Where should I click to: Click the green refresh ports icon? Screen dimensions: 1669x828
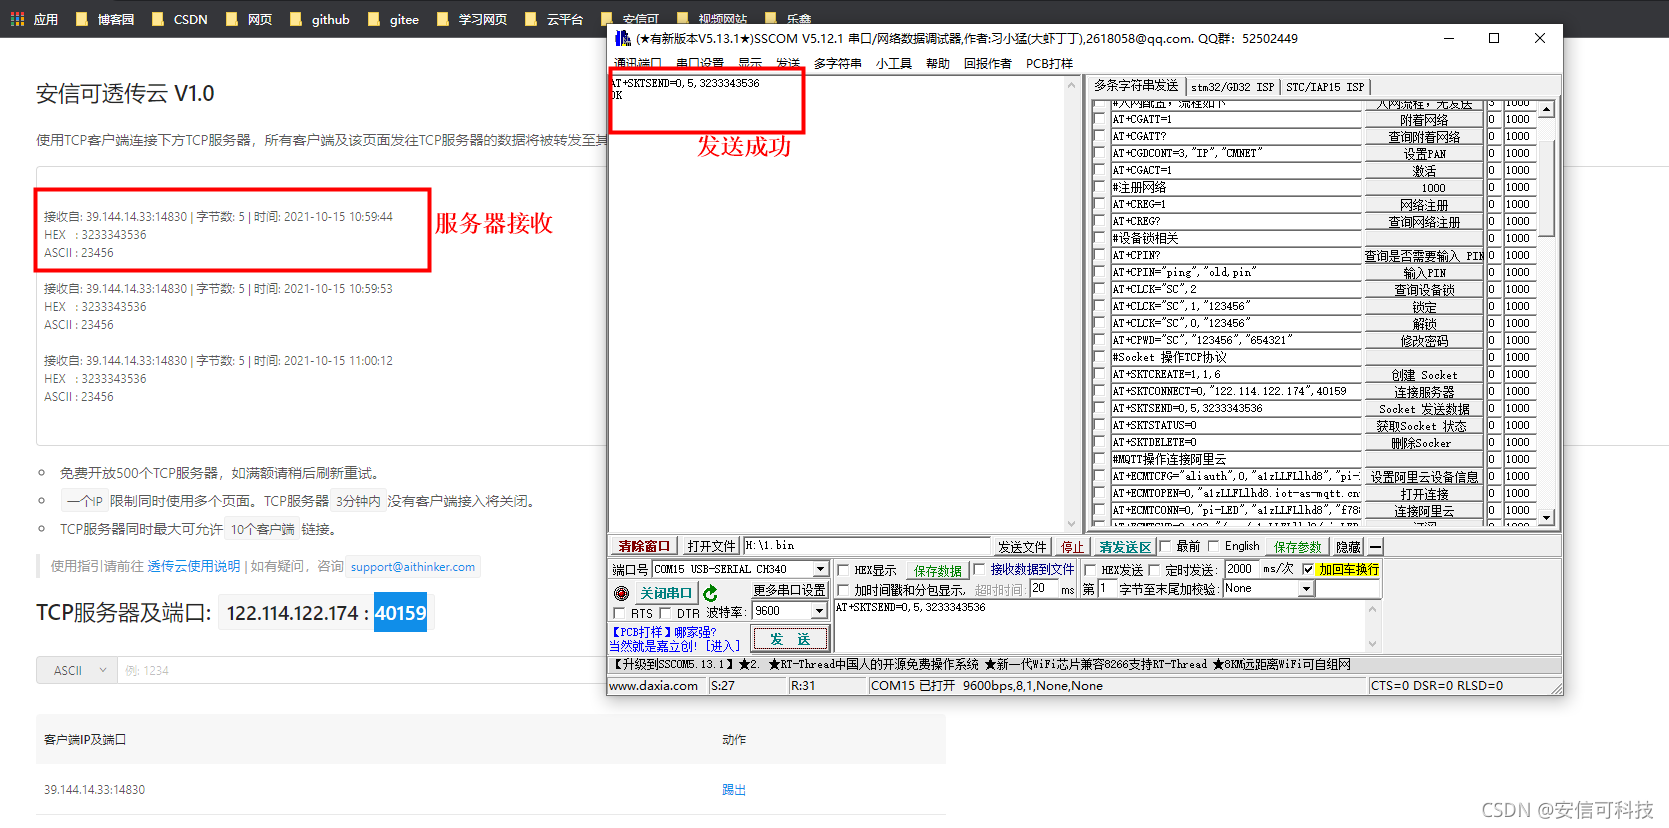pos(710,593)
